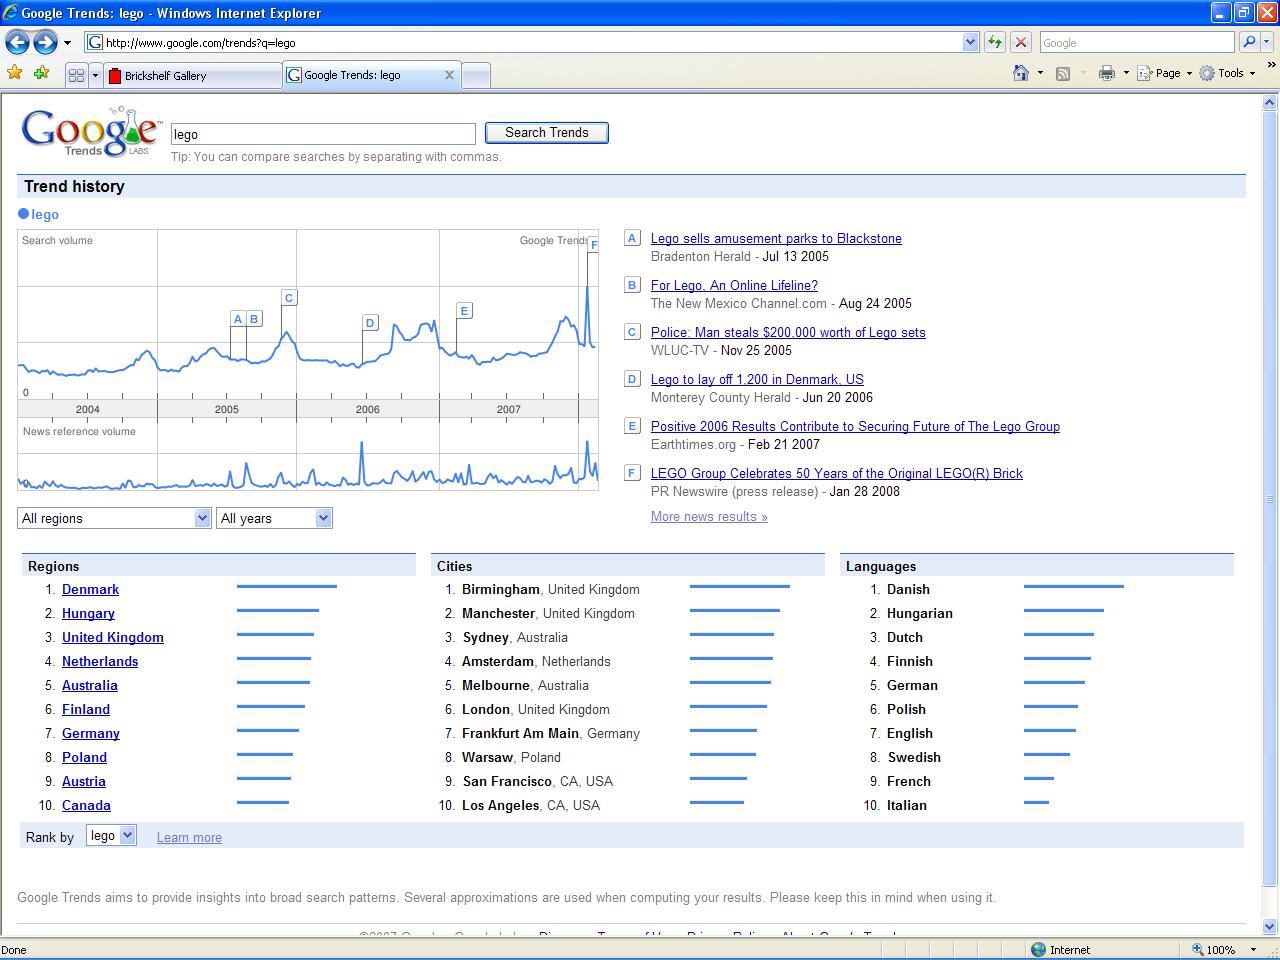Click marker C on the trend chart
This screenshot has width=1280, height=960.
289,297
